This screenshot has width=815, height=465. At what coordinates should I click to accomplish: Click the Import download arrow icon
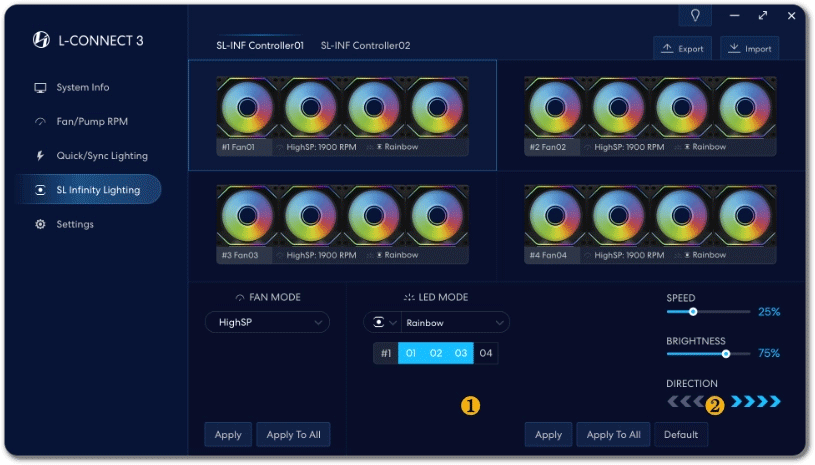click(733, 48)
